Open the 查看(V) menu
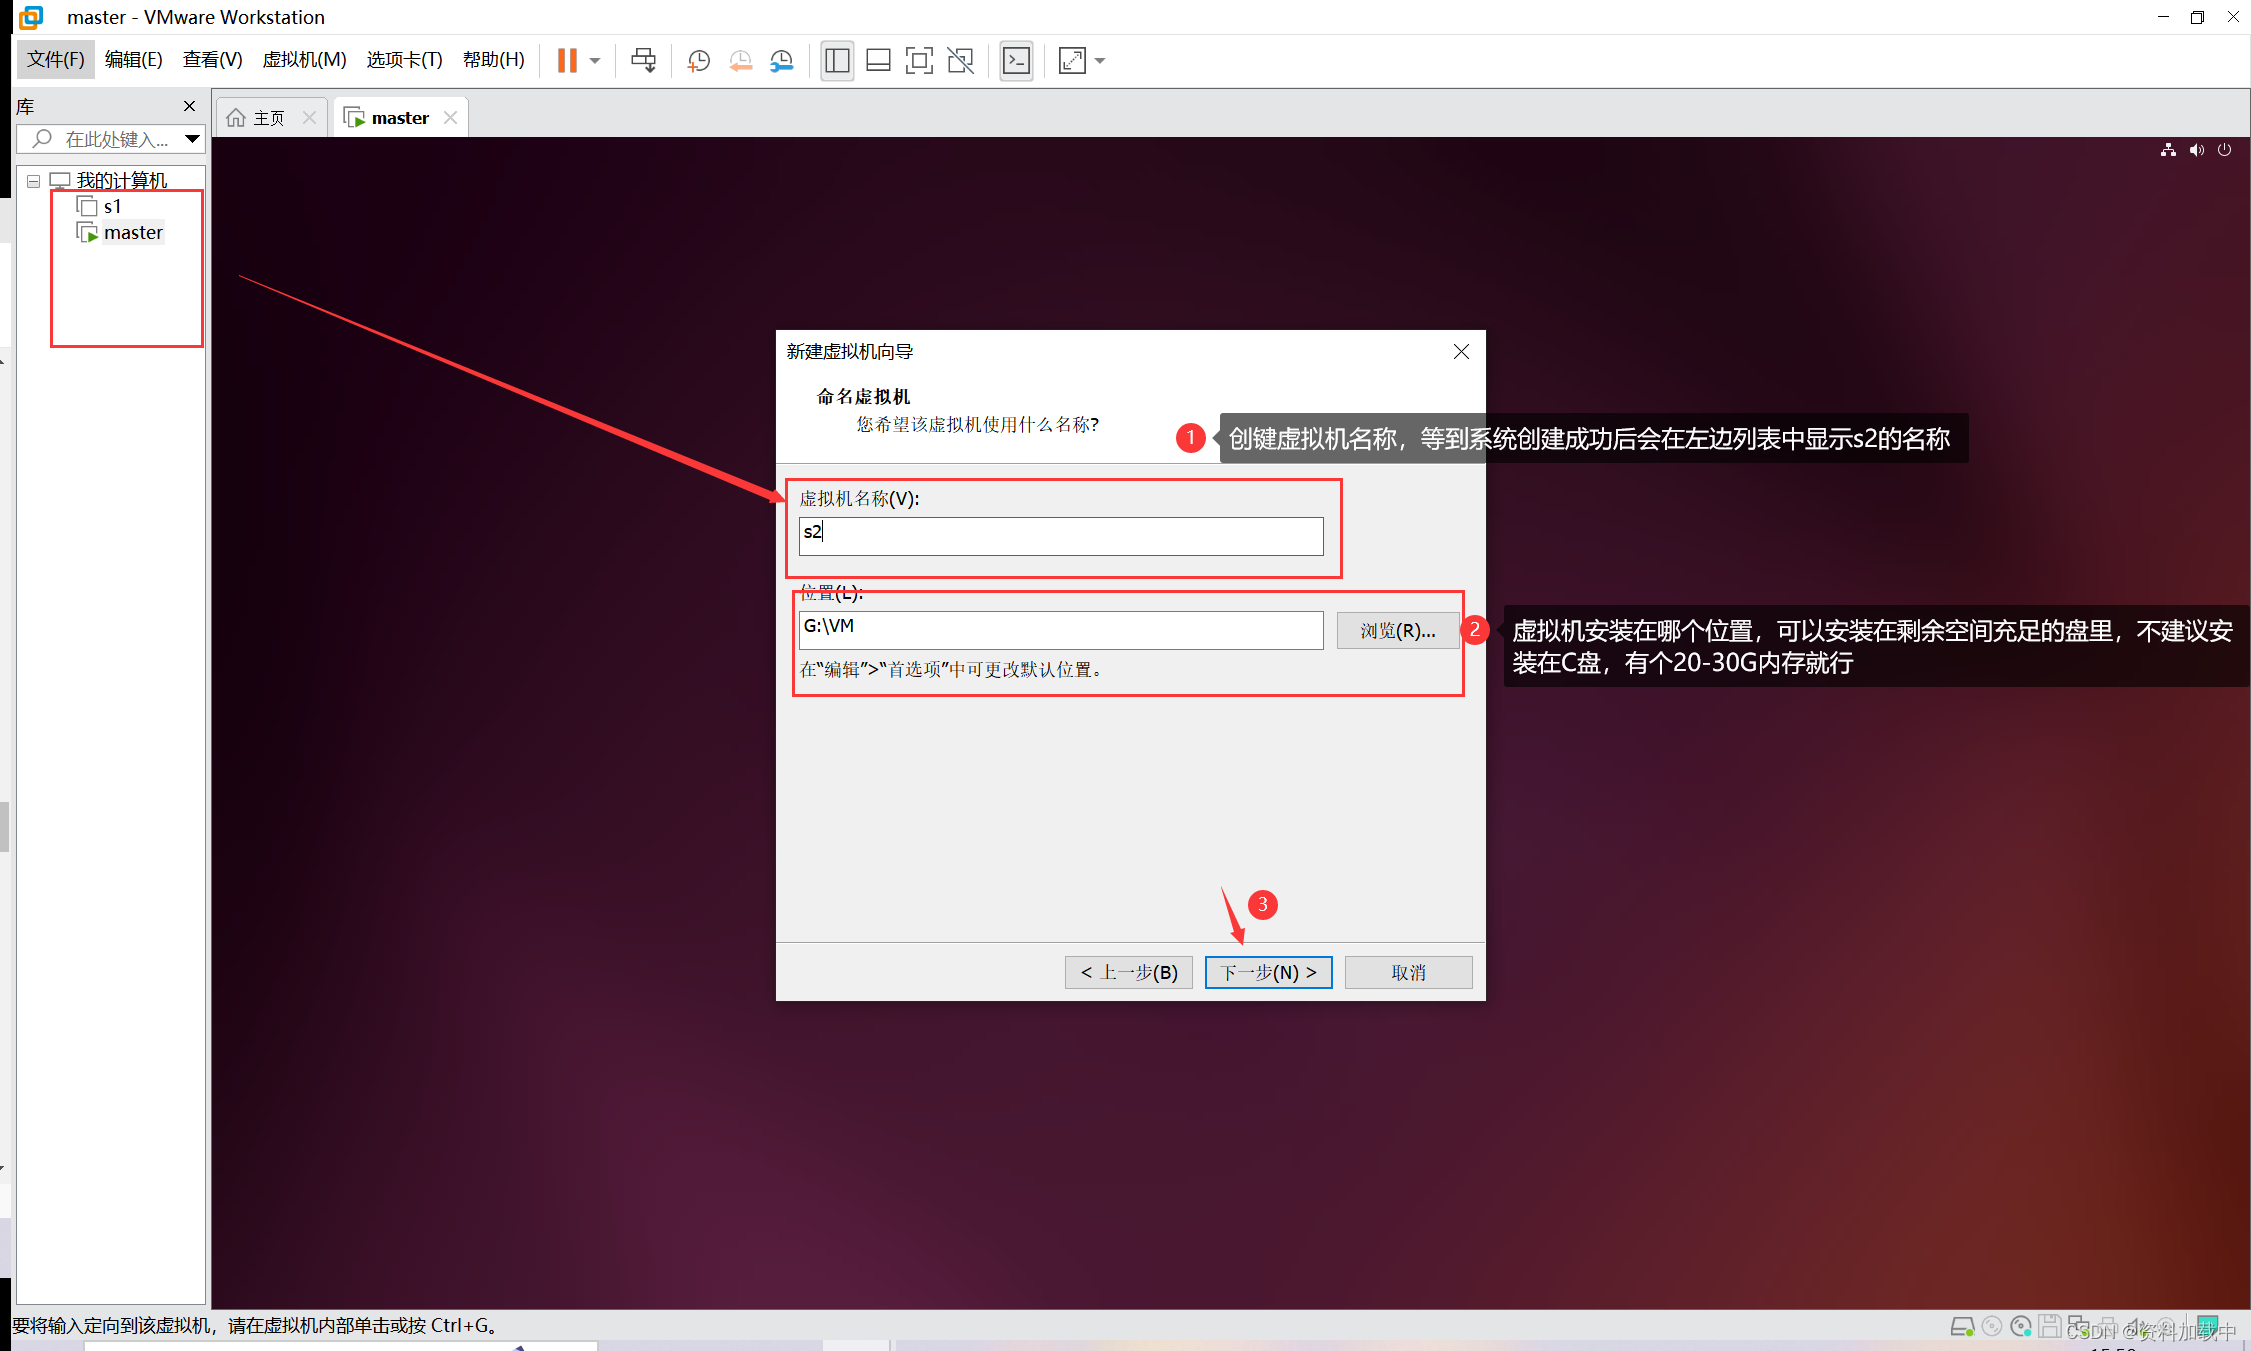2251x1351 pixels. (213, 60)
